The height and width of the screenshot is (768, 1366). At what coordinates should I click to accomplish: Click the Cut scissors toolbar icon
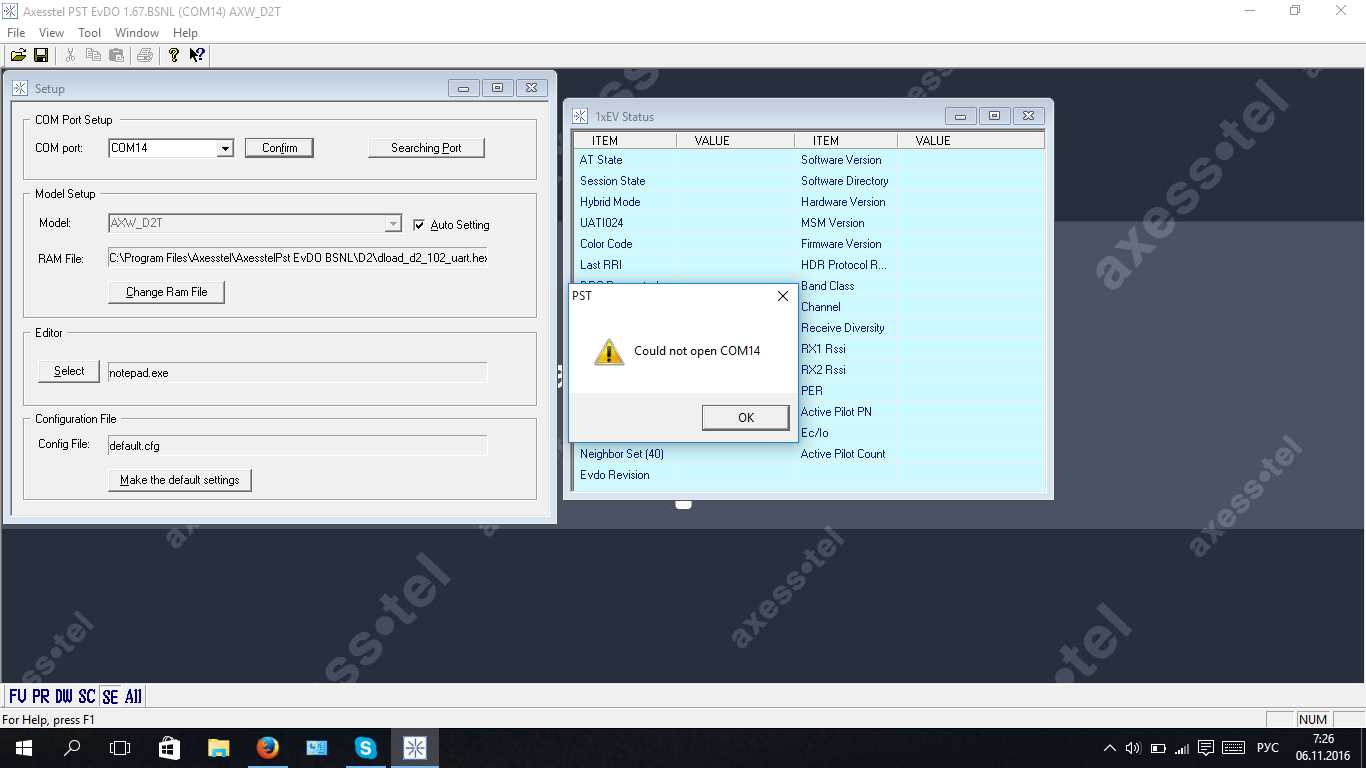click(70, 55)
